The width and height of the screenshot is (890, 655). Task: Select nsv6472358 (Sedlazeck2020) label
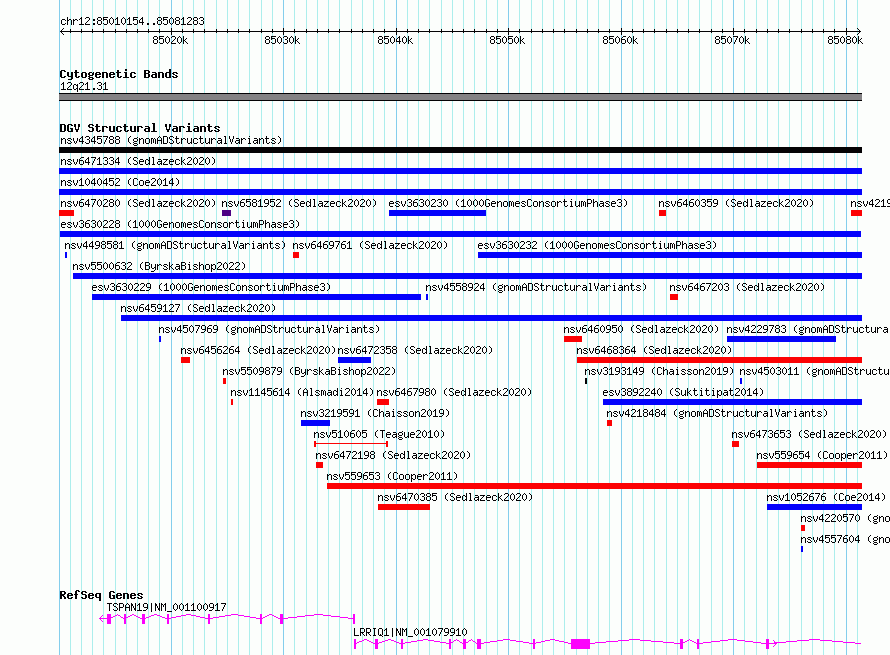click(x=415, y=350)
